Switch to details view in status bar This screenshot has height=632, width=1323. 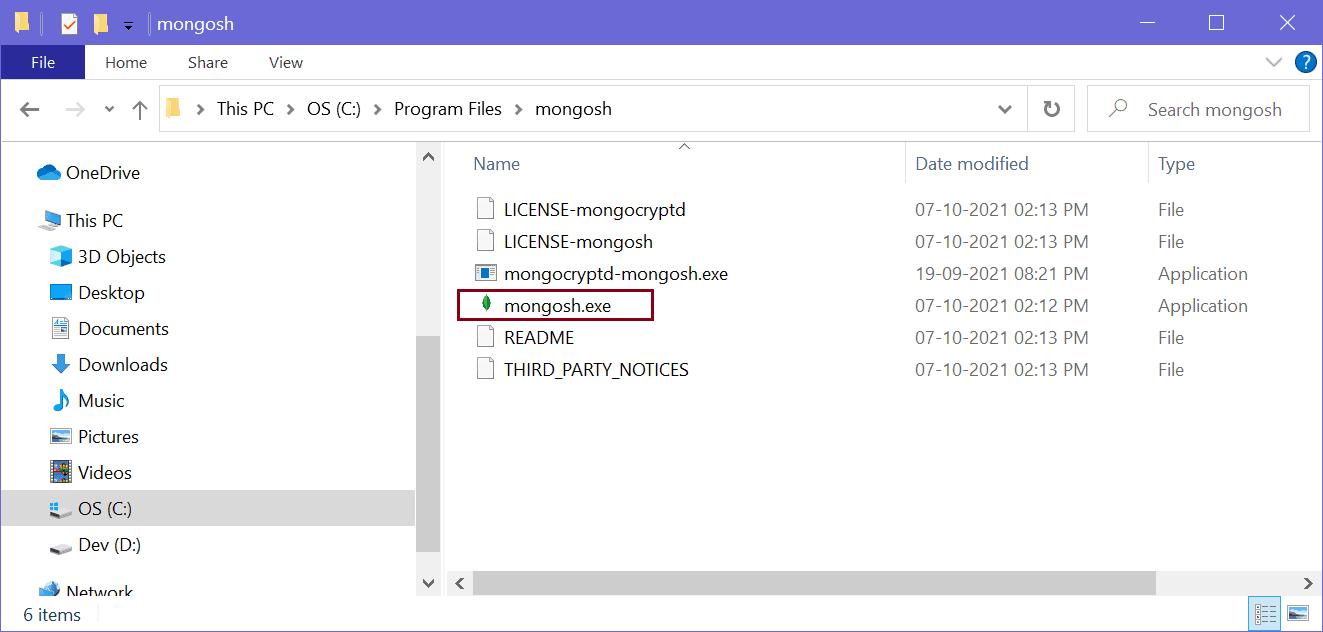pos(1264,612)
